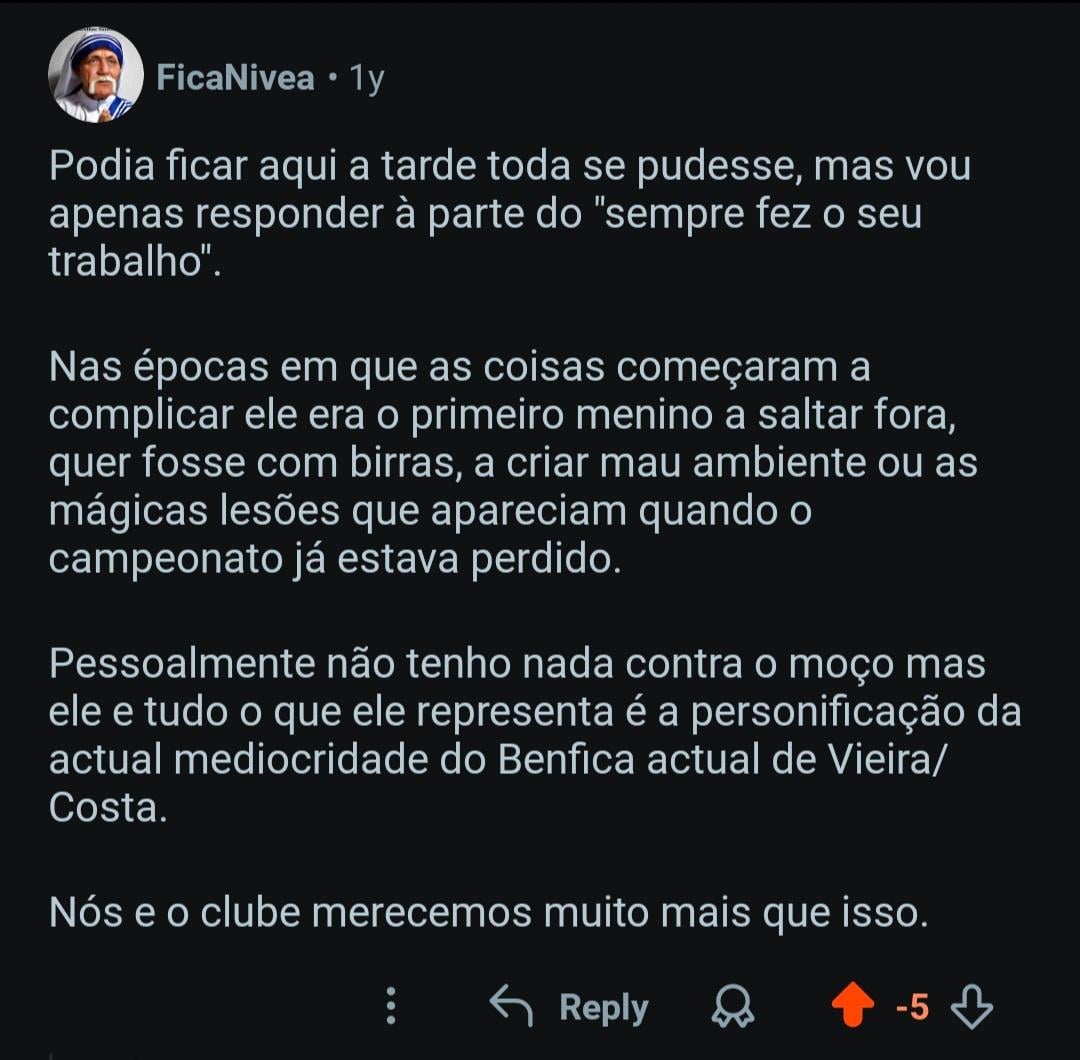Click the word "Costa." in the comment
Viewport: 1080px width, 1060px height.
(x=107, y=807)
